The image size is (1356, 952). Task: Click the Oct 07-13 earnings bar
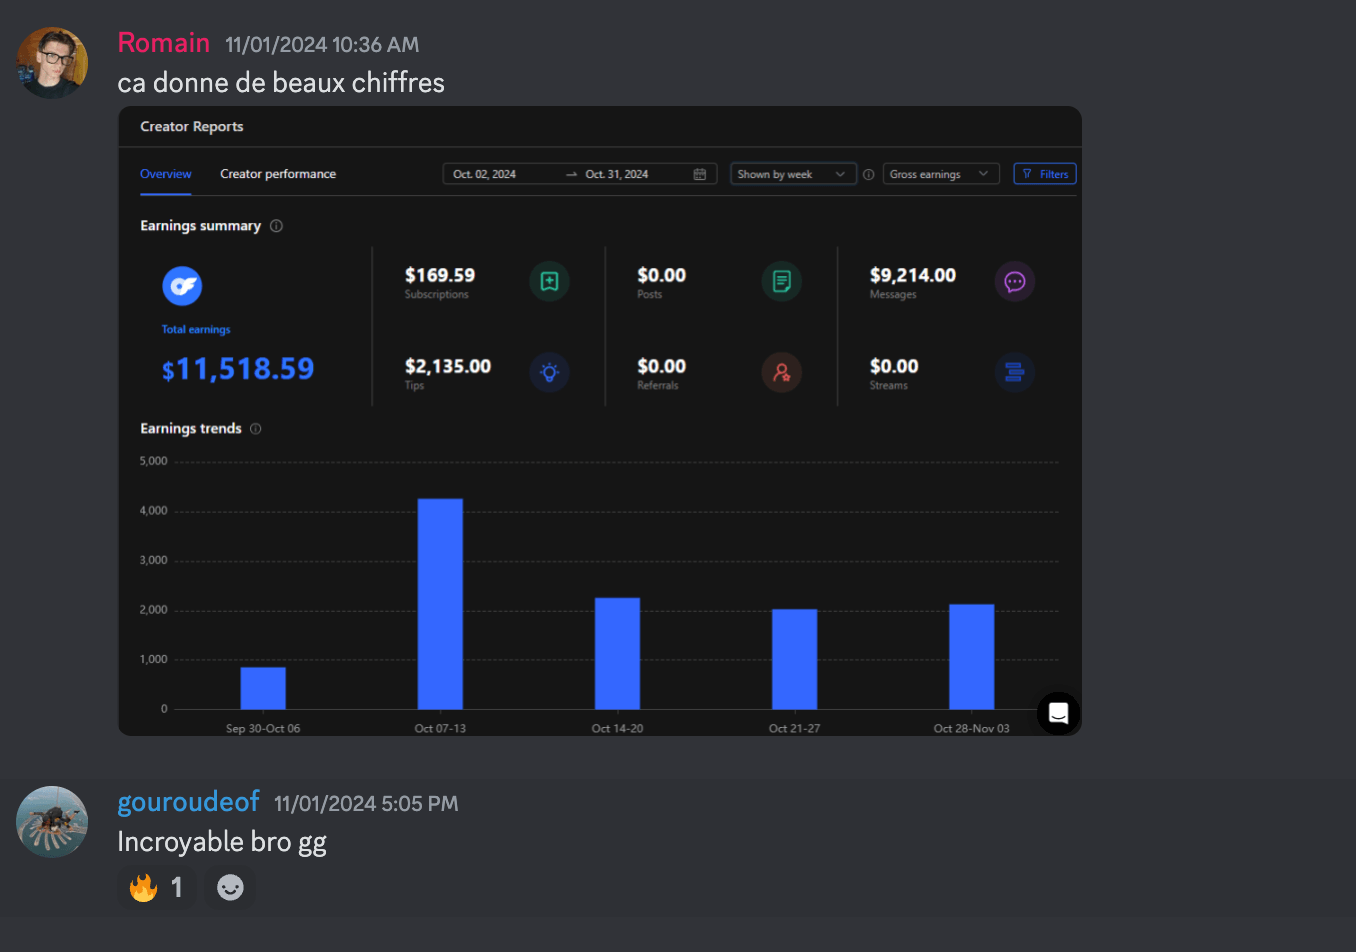point(440,603)
